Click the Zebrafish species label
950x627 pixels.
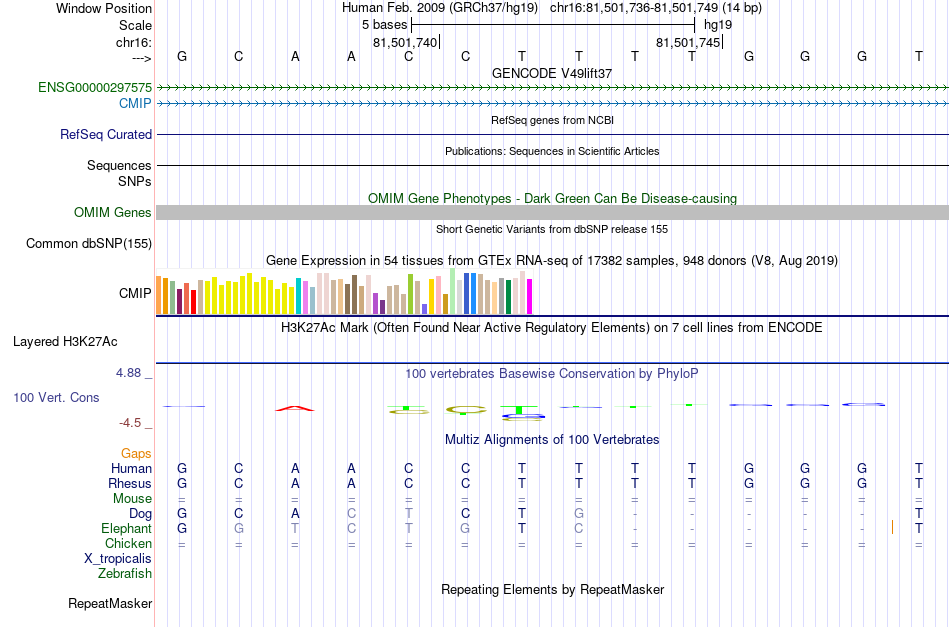pos(125,573)
